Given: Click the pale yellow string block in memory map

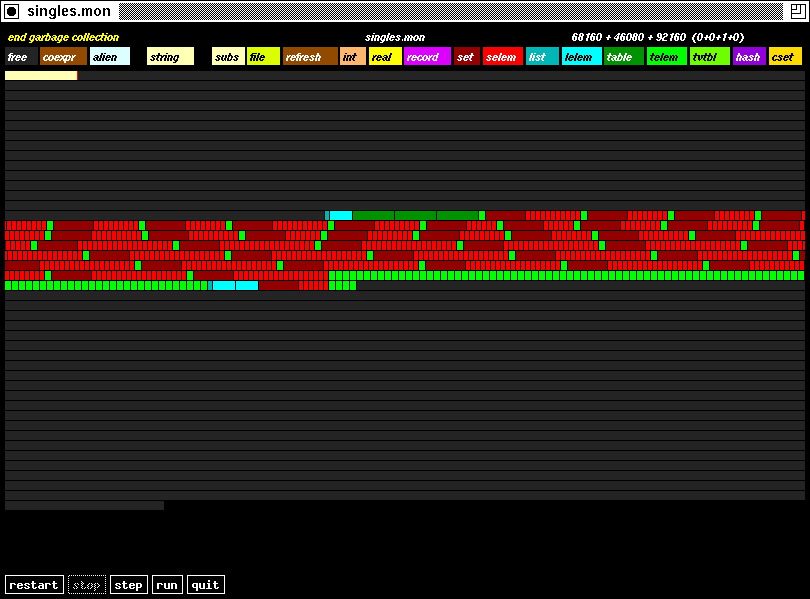Looking at the screenshot, I should 41,75.
